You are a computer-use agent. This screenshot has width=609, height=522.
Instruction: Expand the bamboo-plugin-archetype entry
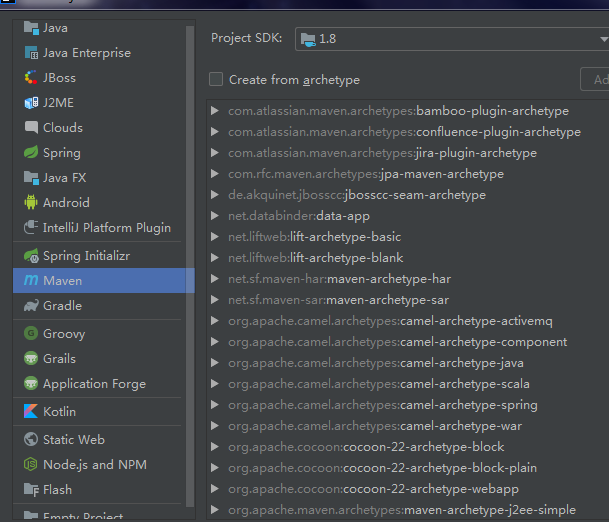(214, 111)
